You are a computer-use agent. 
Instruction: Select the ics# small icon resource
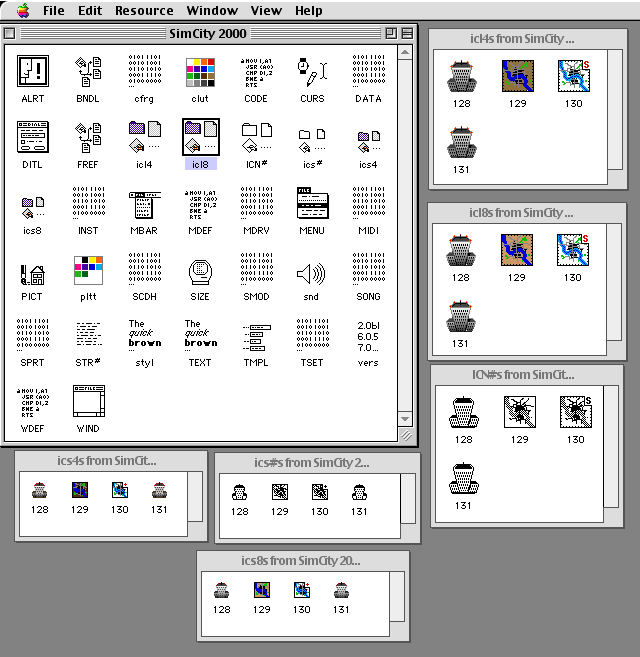(312, 141)
